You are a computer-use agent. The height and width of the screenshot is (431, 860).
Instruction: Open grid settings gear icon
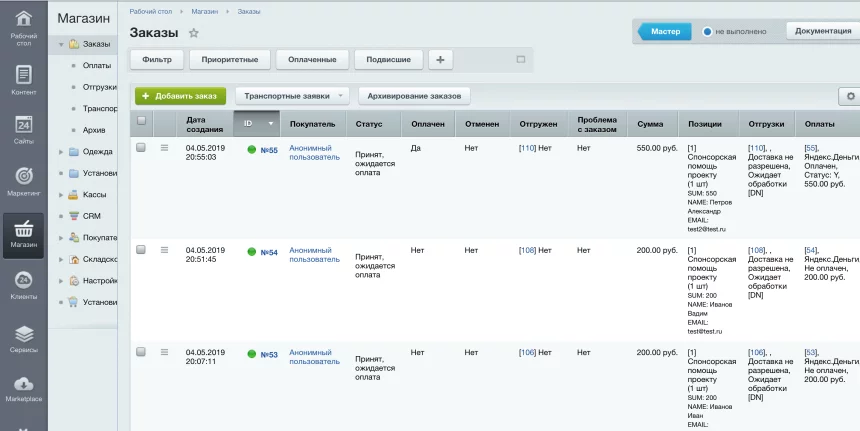[851, 97]
